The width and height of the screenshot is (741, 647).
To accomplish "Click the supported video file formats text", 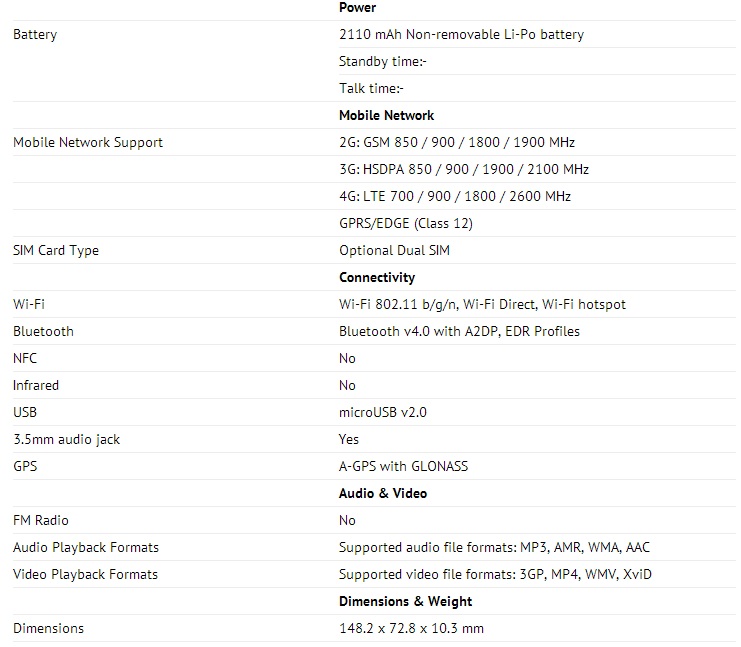I will [496, 575].
